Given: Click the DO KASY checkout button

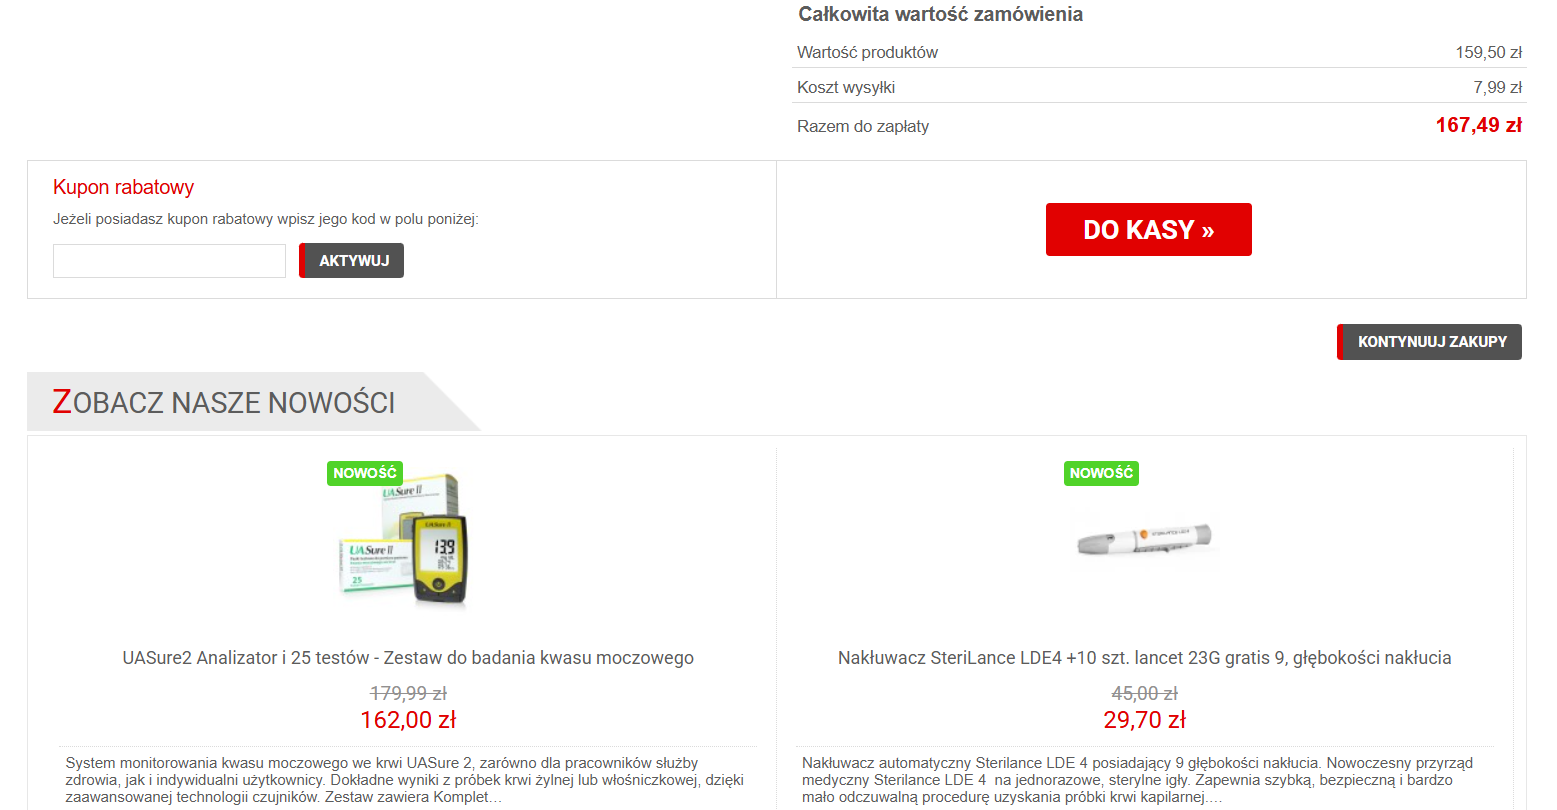Looking at the screenshot, I should tap(1148, 229).
